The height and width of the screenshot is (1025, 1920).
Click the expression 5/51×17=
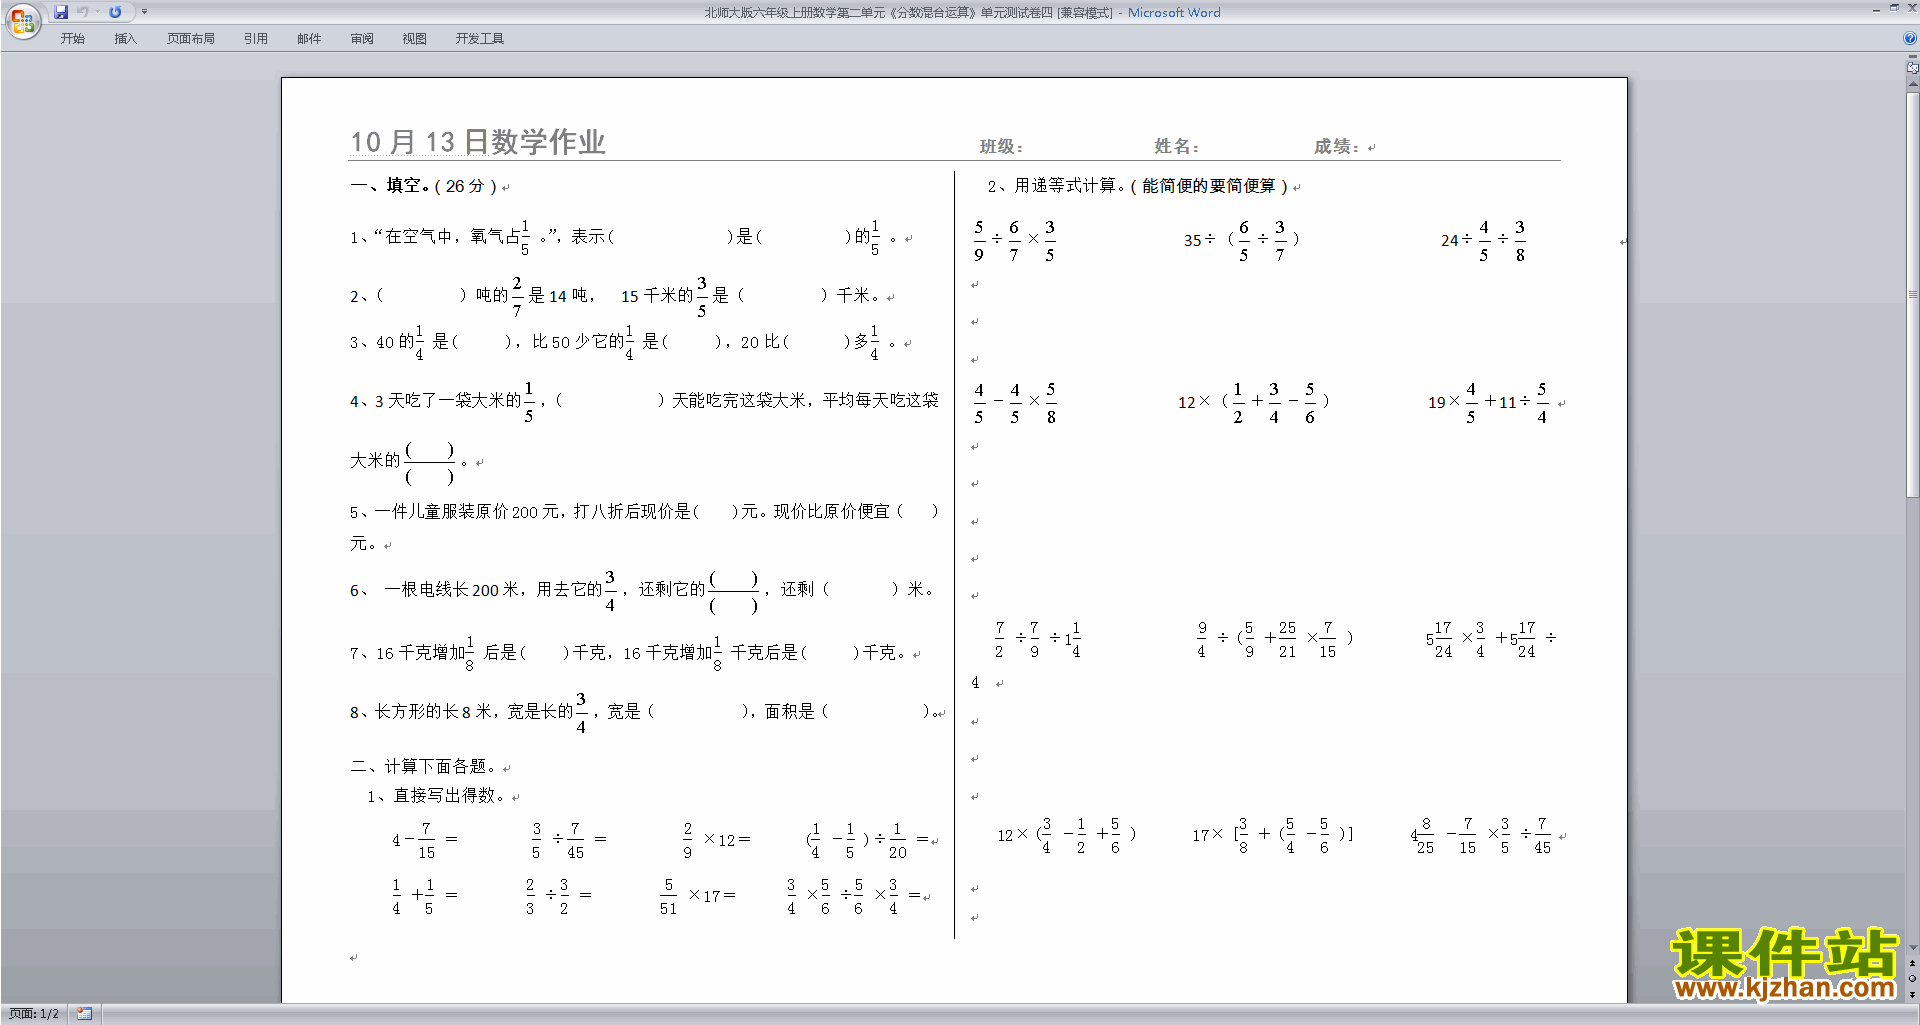(x=697, y=896)
